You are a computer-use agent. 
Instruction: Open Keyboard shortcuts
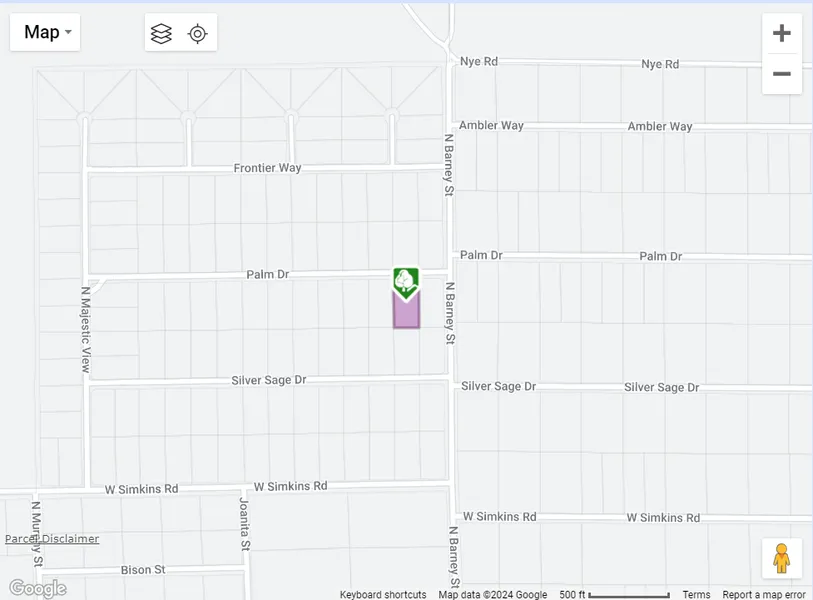click(x=383, y=595)
